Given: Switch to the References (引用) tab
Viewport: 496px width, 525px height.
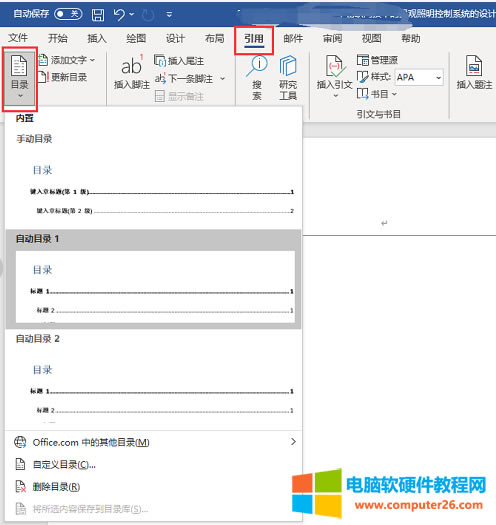Looking at the screenshot, I should (x=254, y=39).
